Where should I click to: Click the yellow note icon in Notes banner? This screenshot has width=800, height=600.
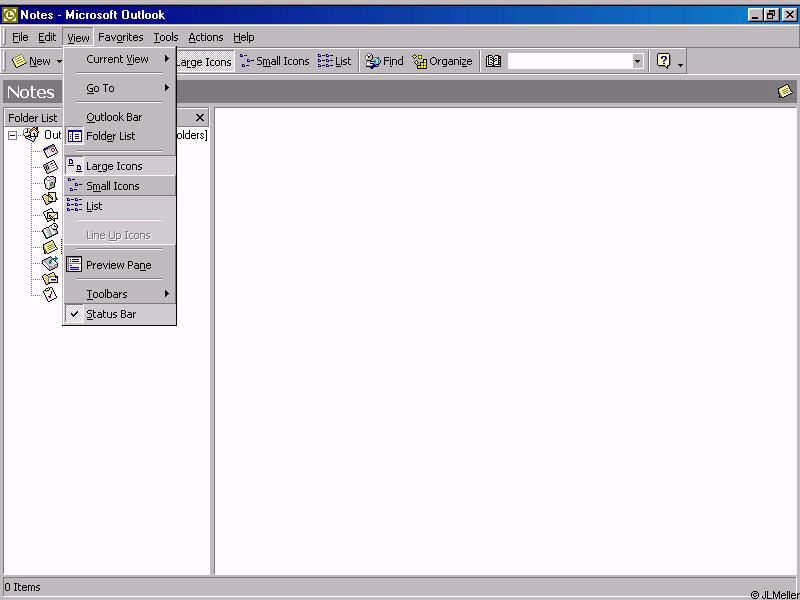pos(785,91)
